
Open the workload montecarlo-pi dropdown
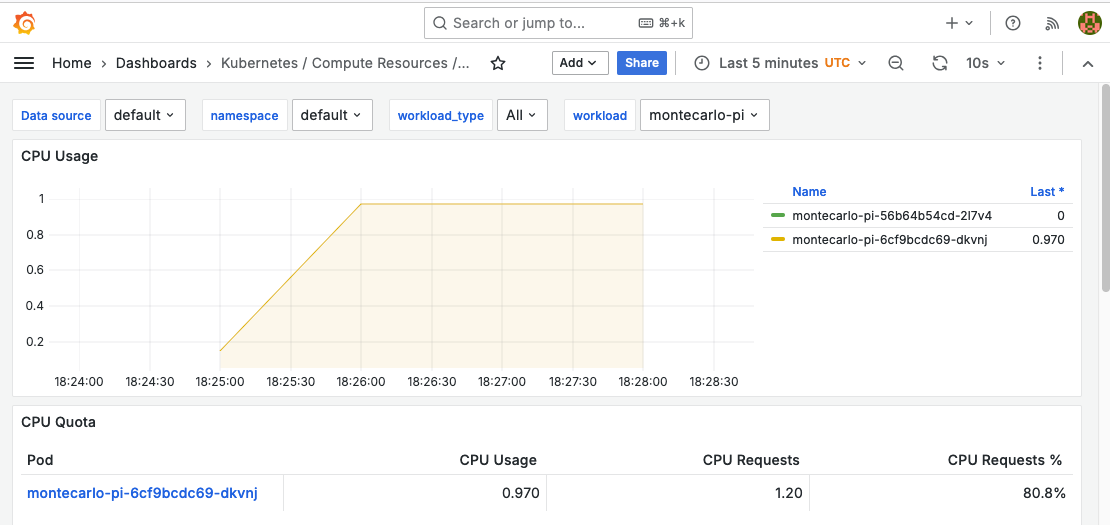click(704, 115)
